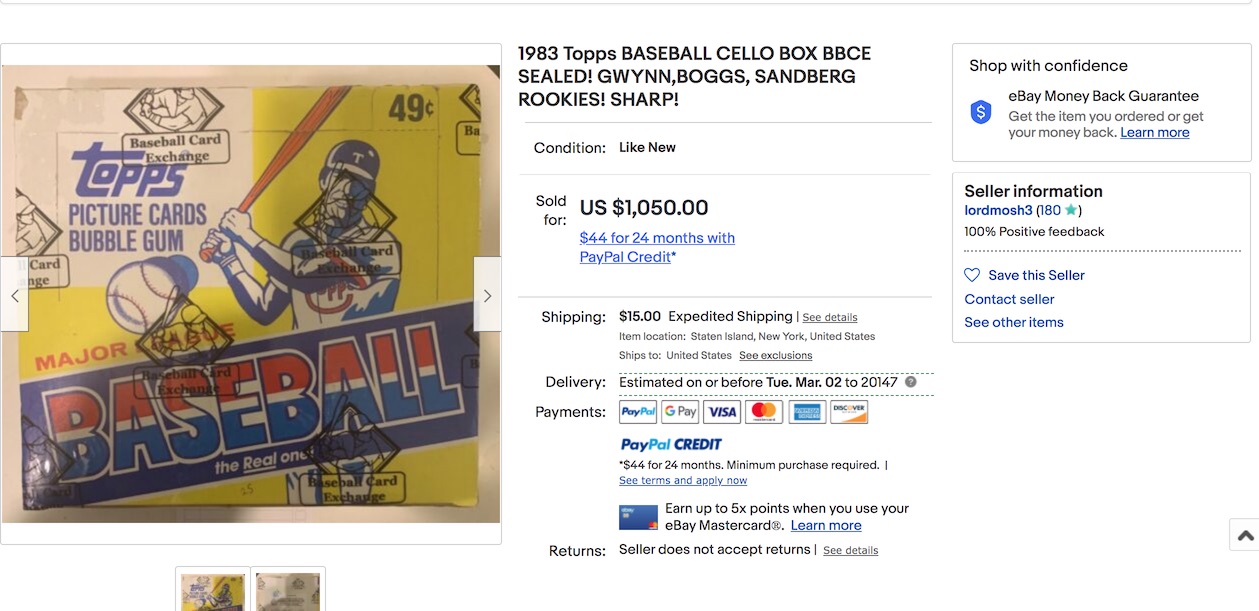1259x611 pixels.
Task: Click the Visa card icon
Action: pos(722,411)
